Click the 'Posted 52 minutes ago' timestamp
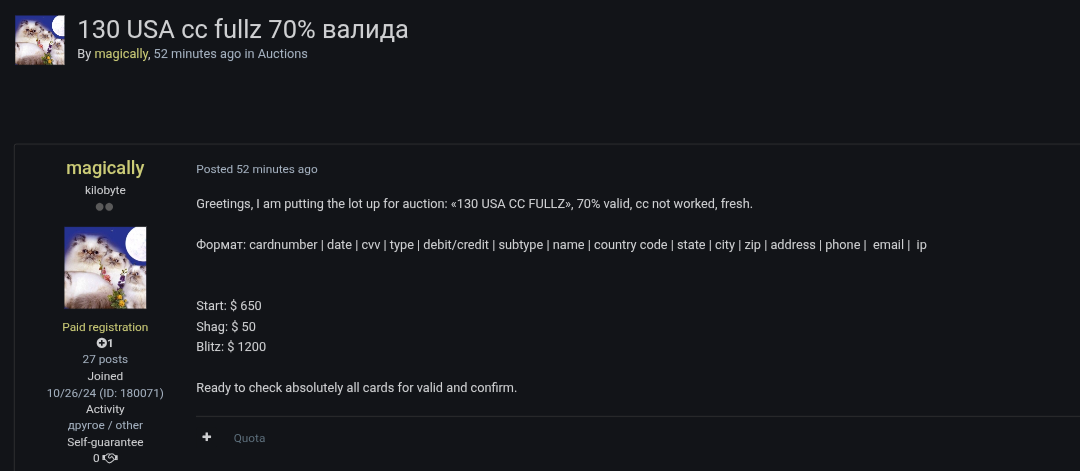The height and width of the screenshot is (471, 1080). point(257,169)
